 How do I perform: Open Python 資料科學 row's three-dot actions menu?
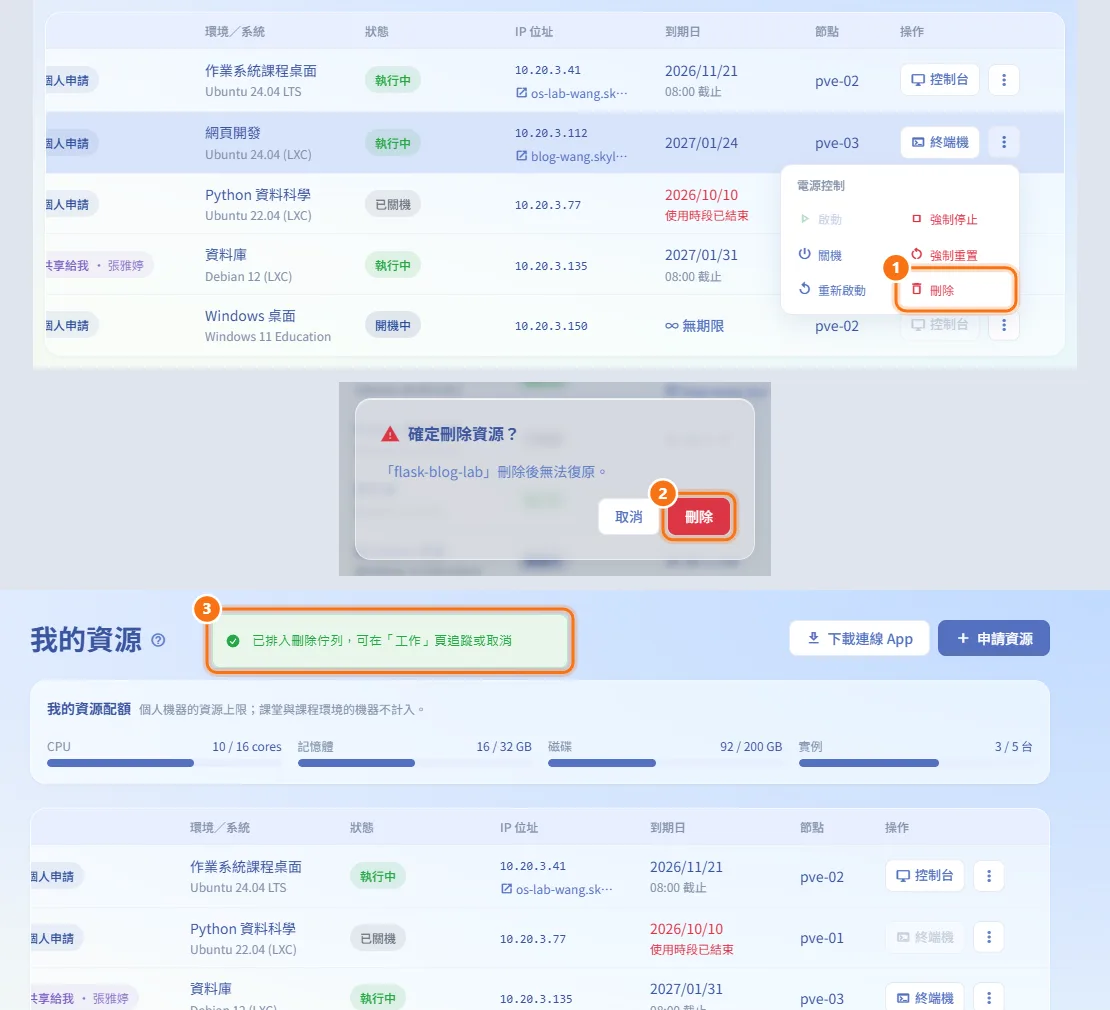(x=988, y=937)
